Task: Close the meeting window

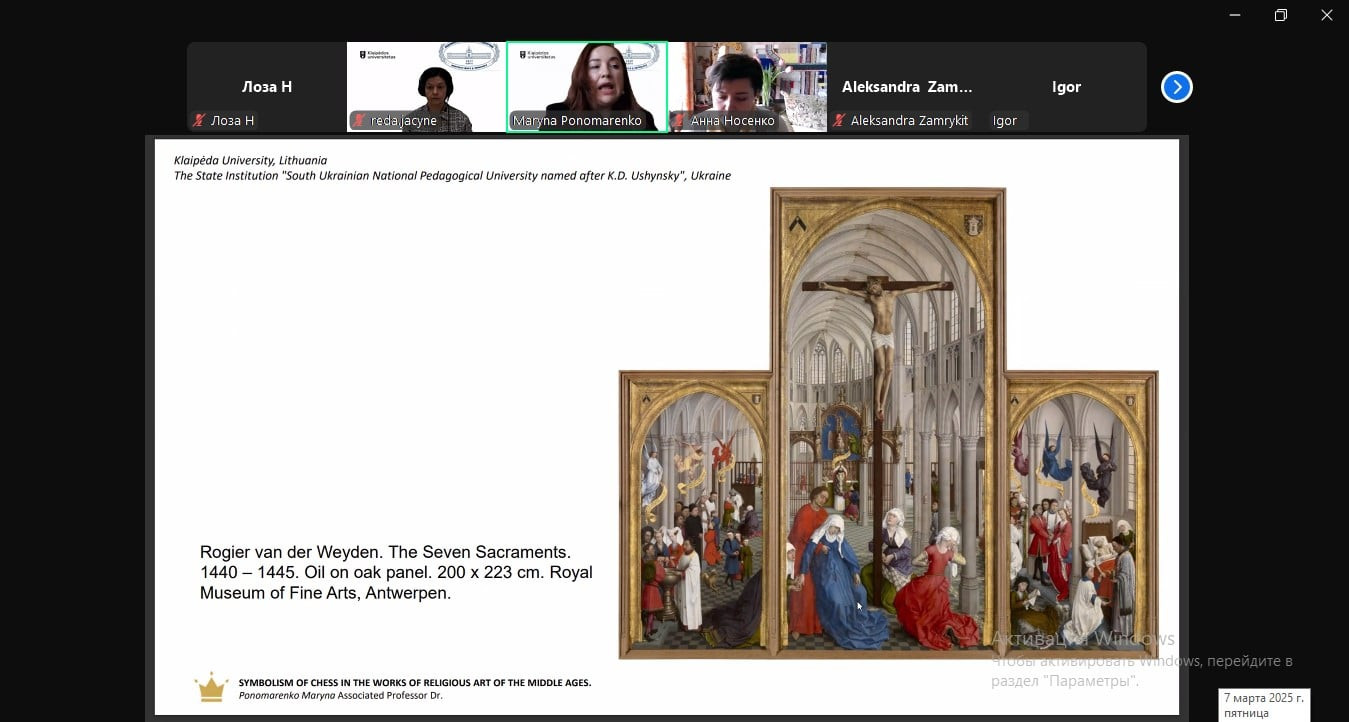Action: point(1327,15)
